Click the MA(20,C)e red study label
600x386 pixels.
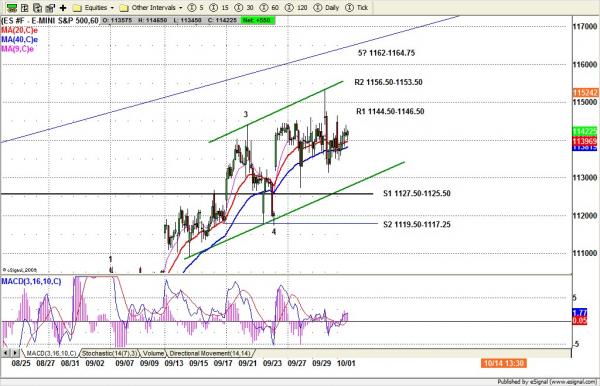(x=19, y=30)
